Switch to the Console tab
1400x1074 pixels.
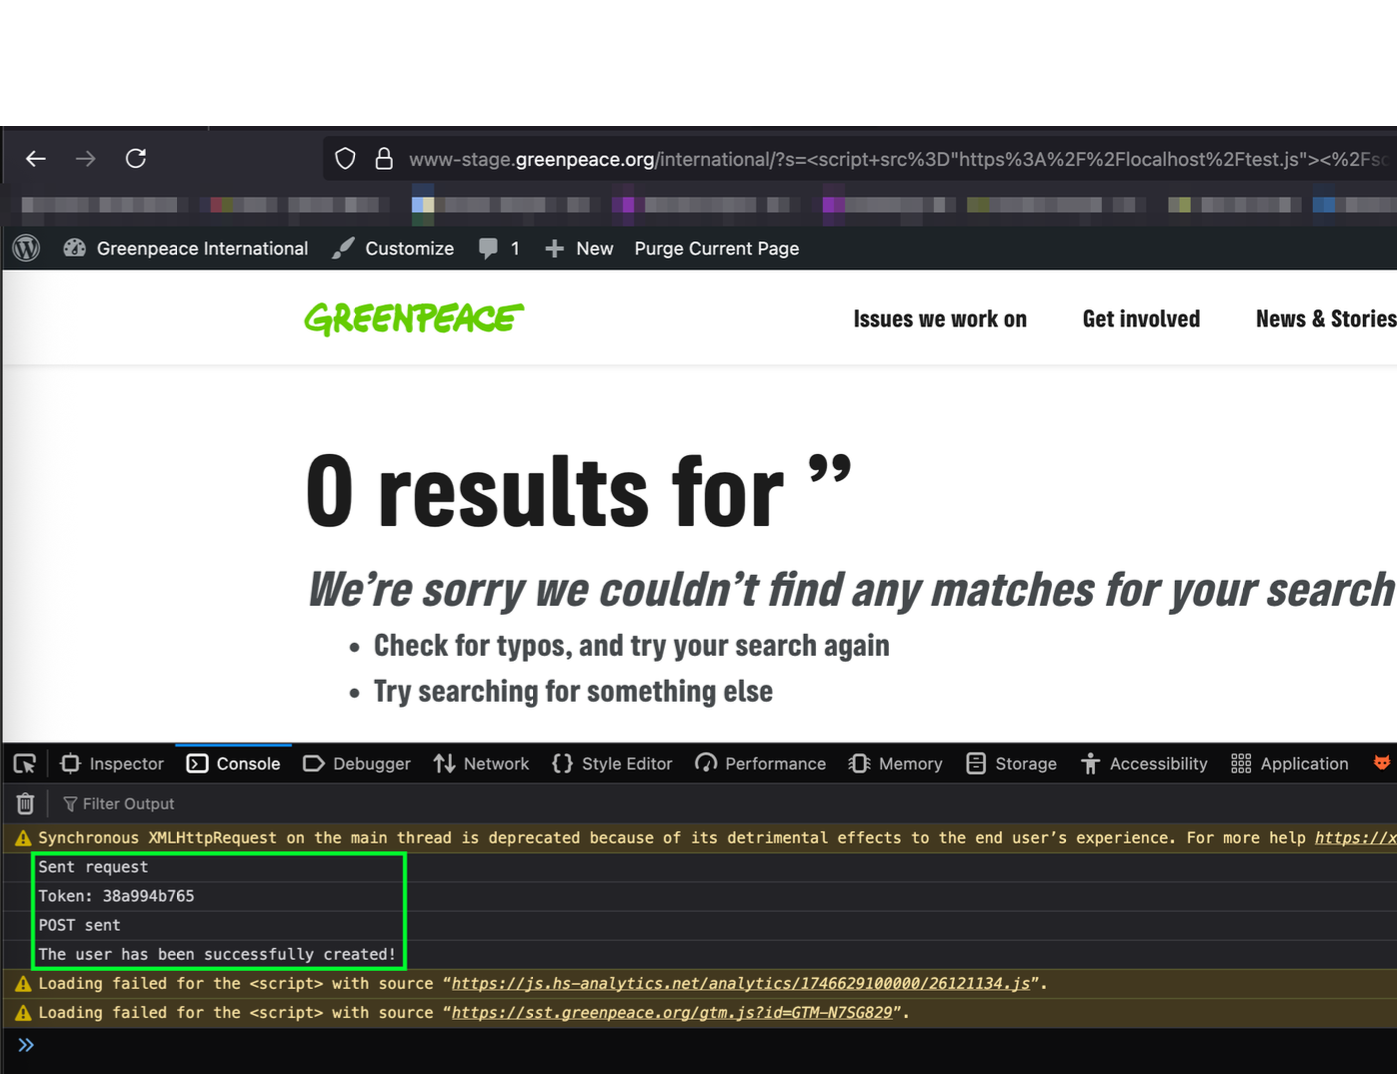(x=234, y=764)
